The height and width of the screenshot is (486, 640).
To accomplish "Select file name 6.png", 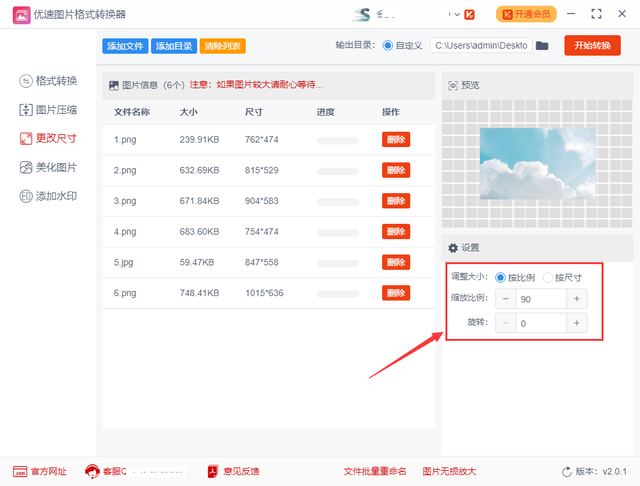I will [x=125, y=293].
